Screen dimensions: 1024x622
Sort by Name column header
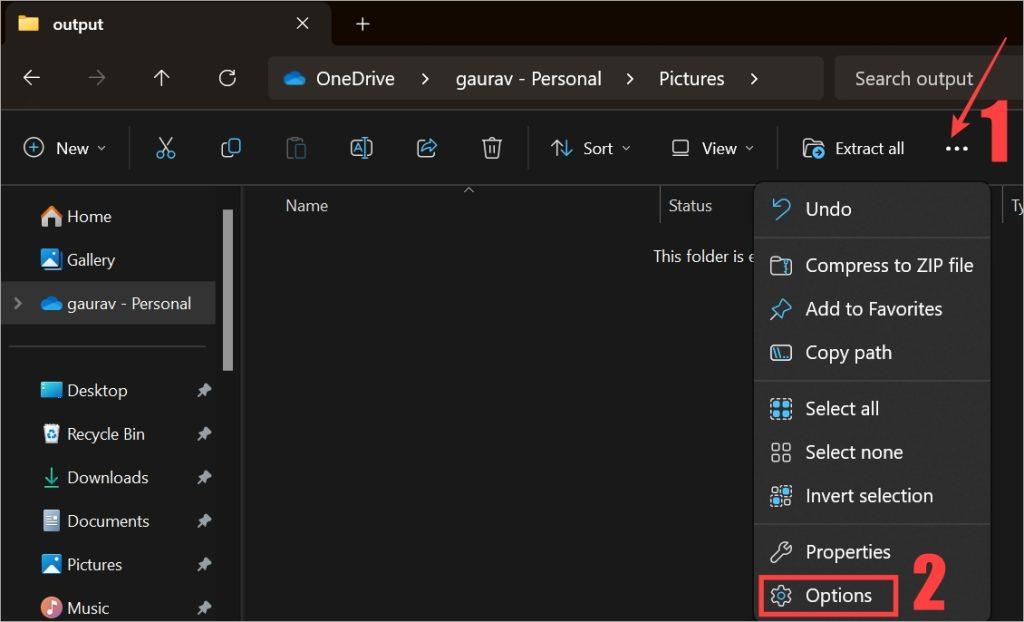coord(306,206)
